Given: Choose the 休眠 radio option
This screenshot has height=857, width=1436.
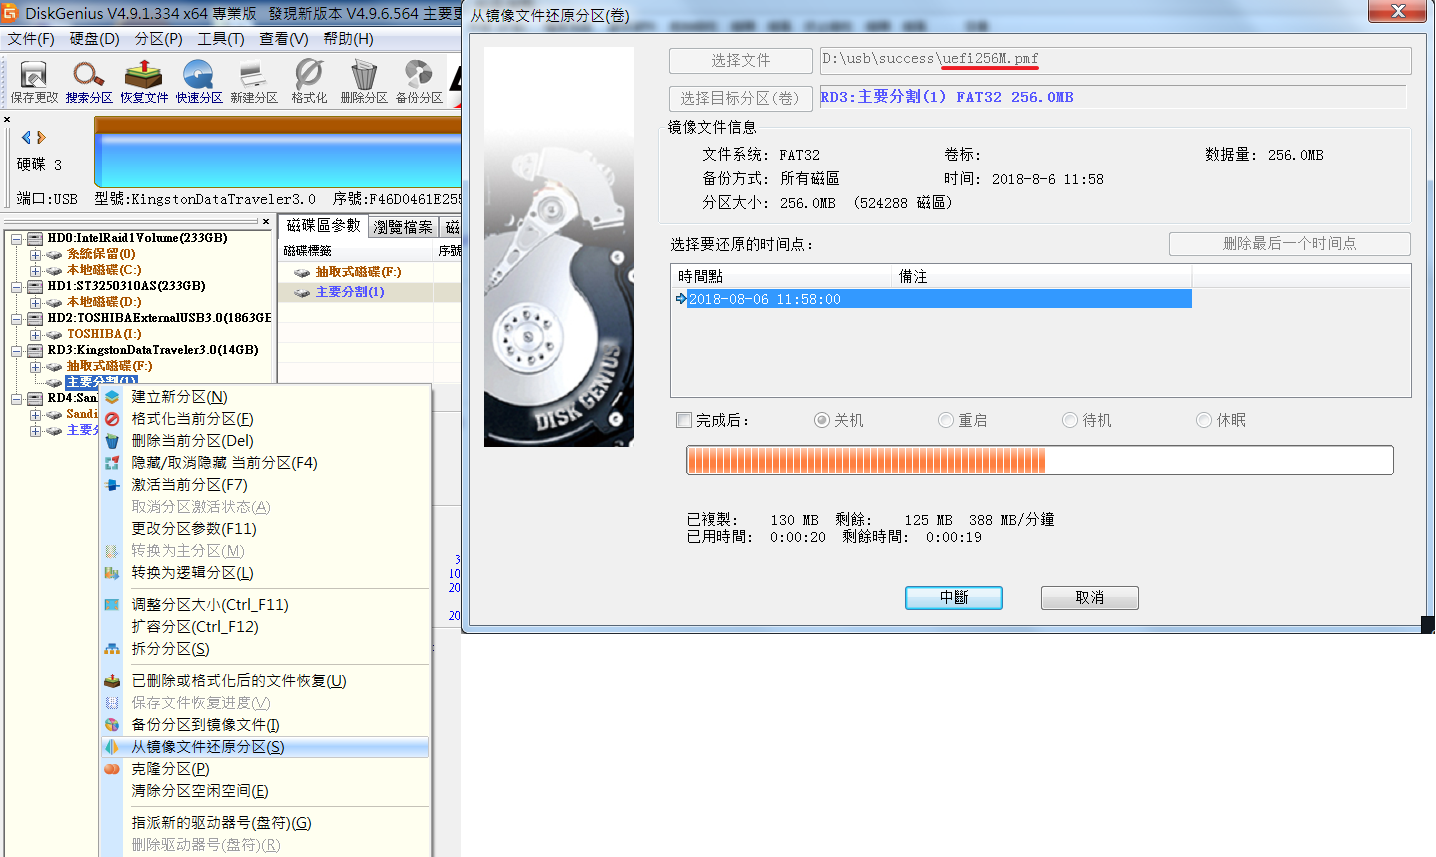Looking at the screenshot, I should [1204, 420].
